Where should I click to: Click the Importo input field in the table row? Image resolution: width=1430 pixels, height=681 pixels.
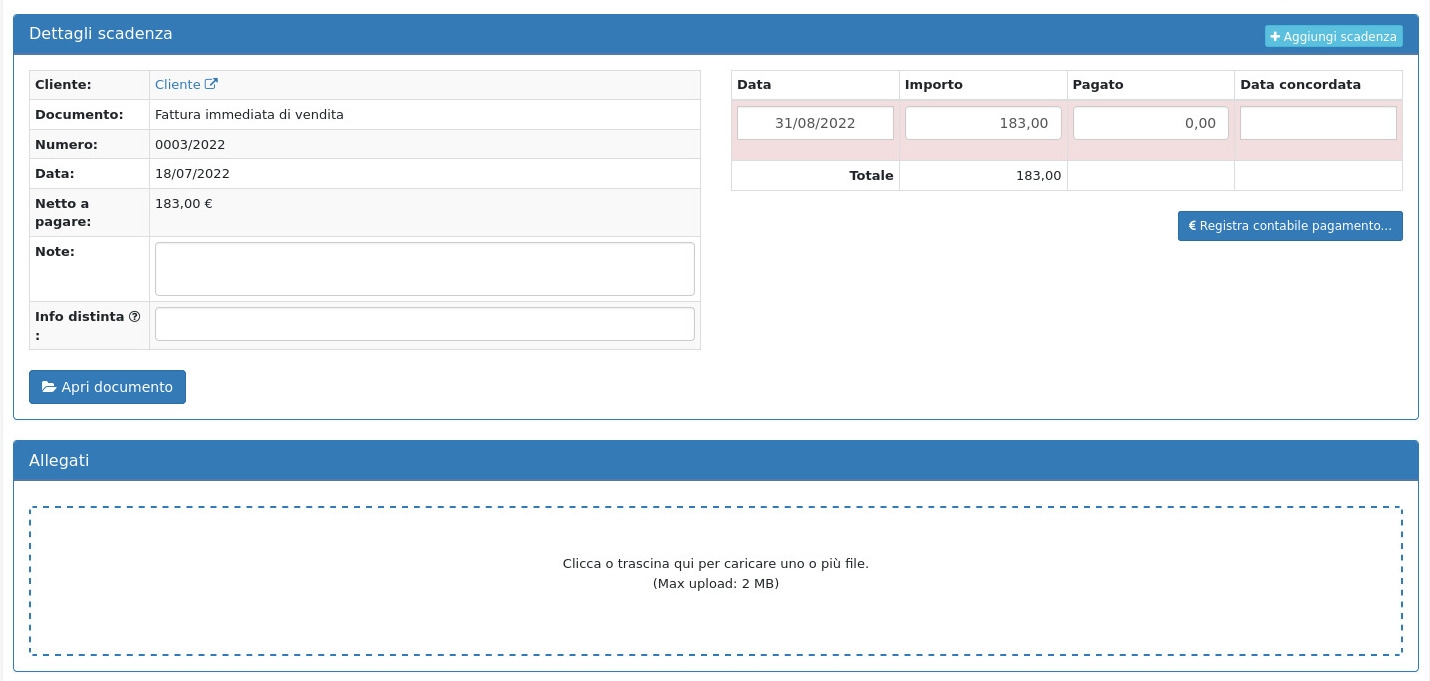982,123
